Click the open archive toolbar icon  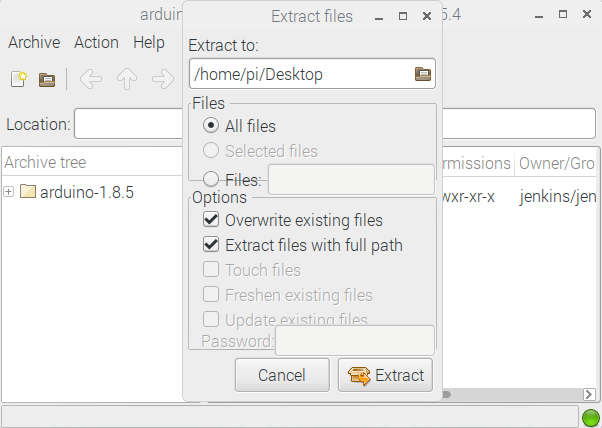click(x=47, y=80)
